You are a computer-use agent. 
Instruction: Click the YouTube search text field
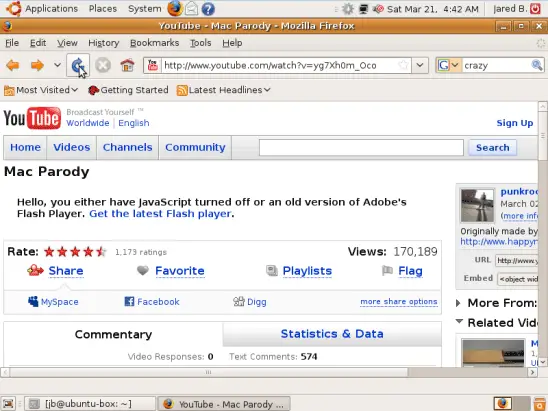pyautogui.click(x=361, y=147)
